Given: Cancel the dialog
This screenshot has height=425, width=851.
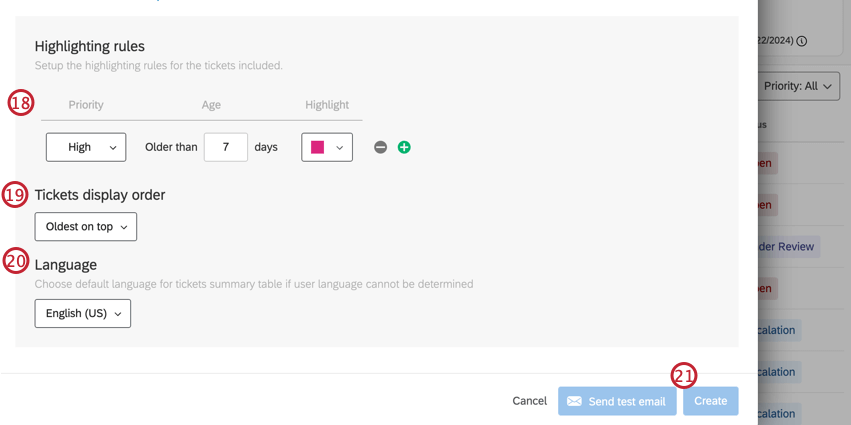Looking at the screenshot, I should coord(529,401).
